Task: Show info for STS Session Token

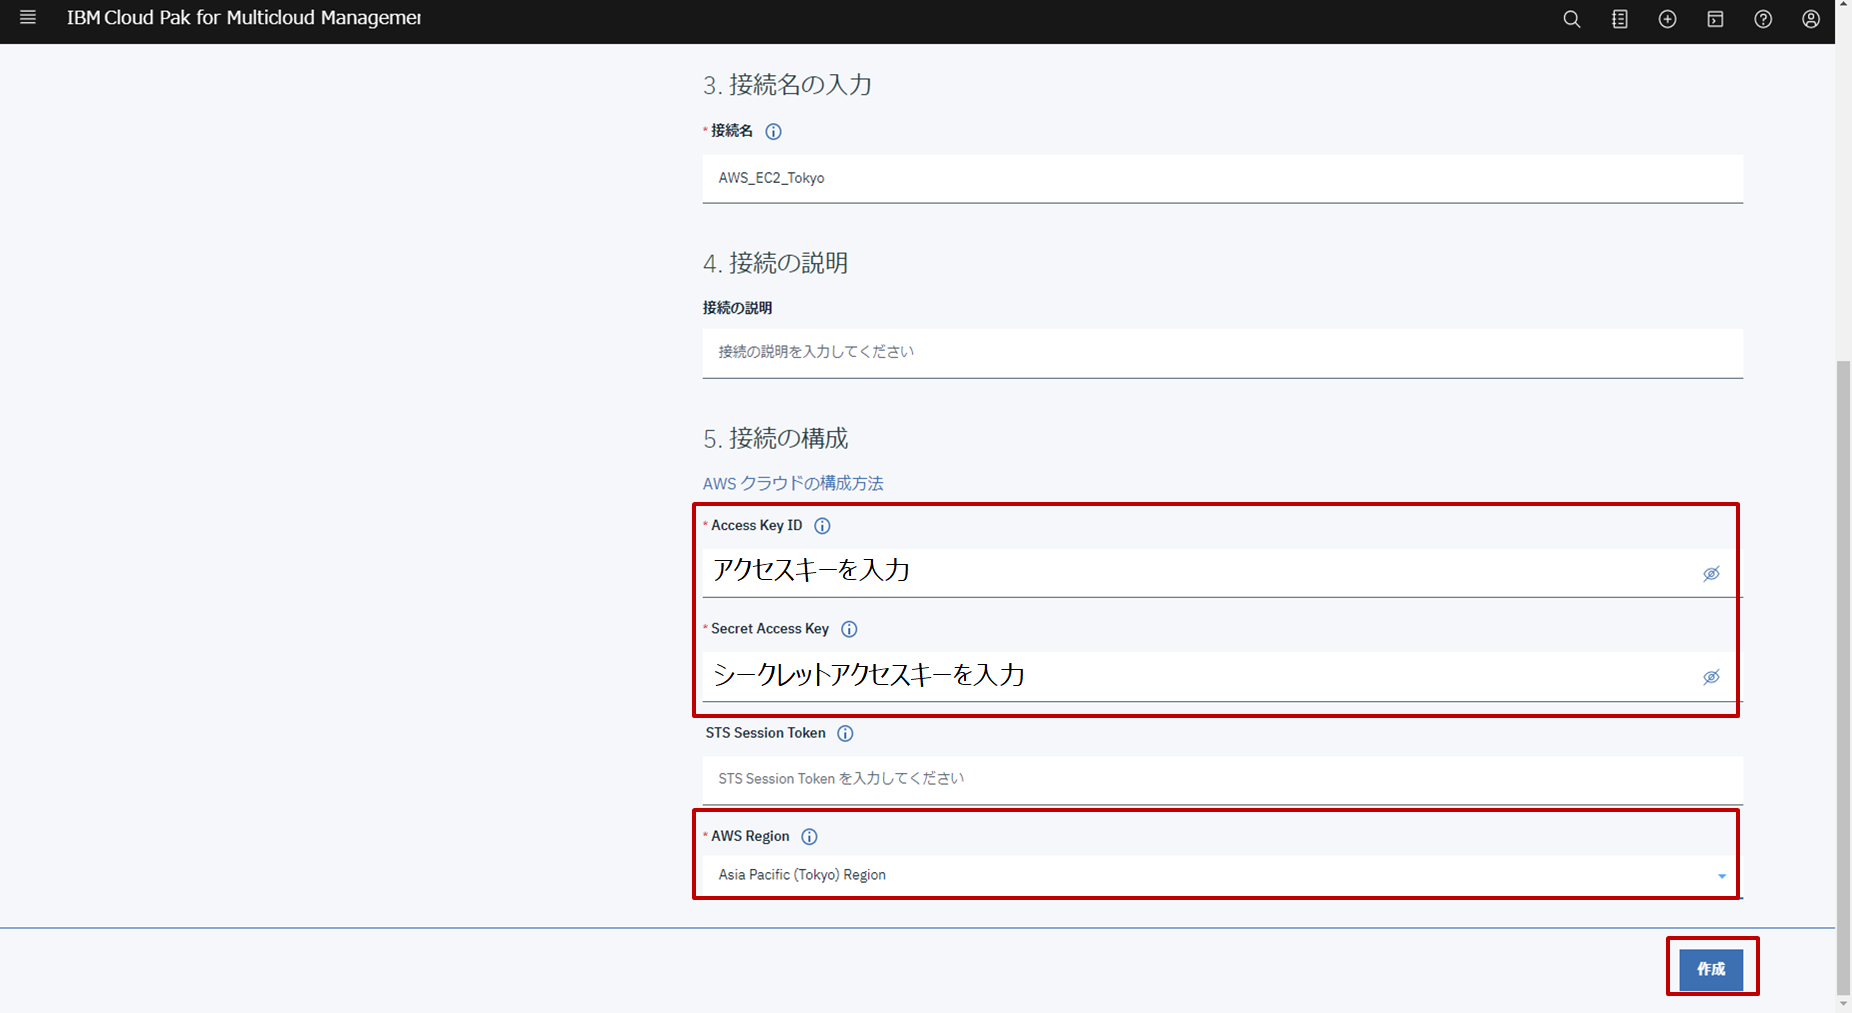Action: (845, 734)
